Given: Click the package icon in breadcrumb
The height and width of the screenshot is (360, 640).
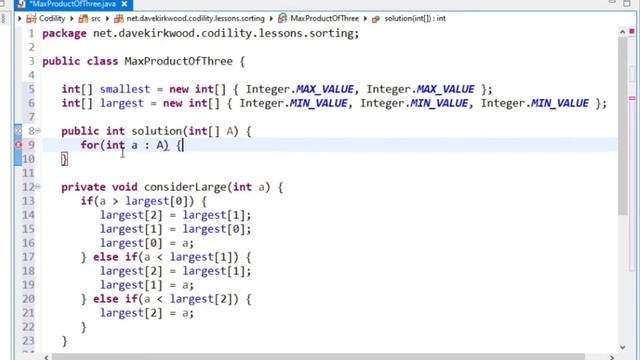Looking at the screenshot, I should coord(119,18).
